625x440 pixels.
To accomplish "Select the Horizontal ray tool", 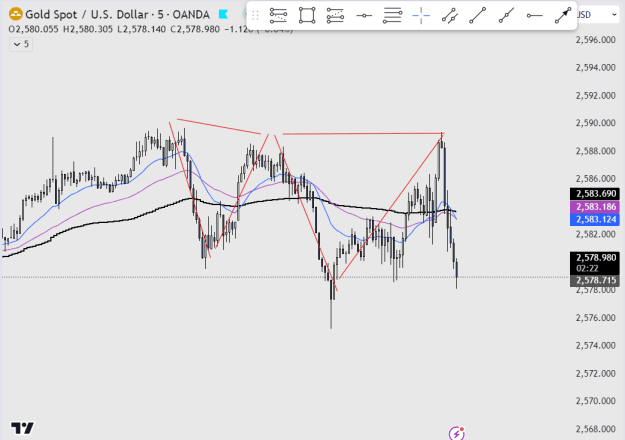I will coord(535,16).
